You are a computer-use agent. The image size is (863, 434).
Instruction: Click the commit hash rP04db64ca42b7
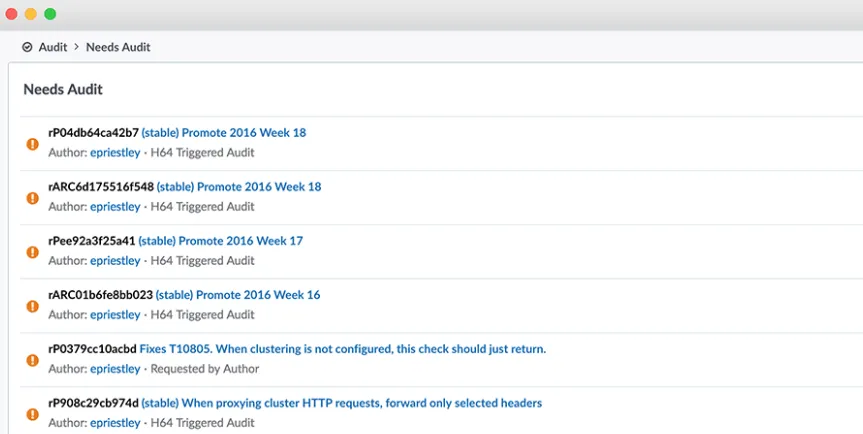(94, 133)
